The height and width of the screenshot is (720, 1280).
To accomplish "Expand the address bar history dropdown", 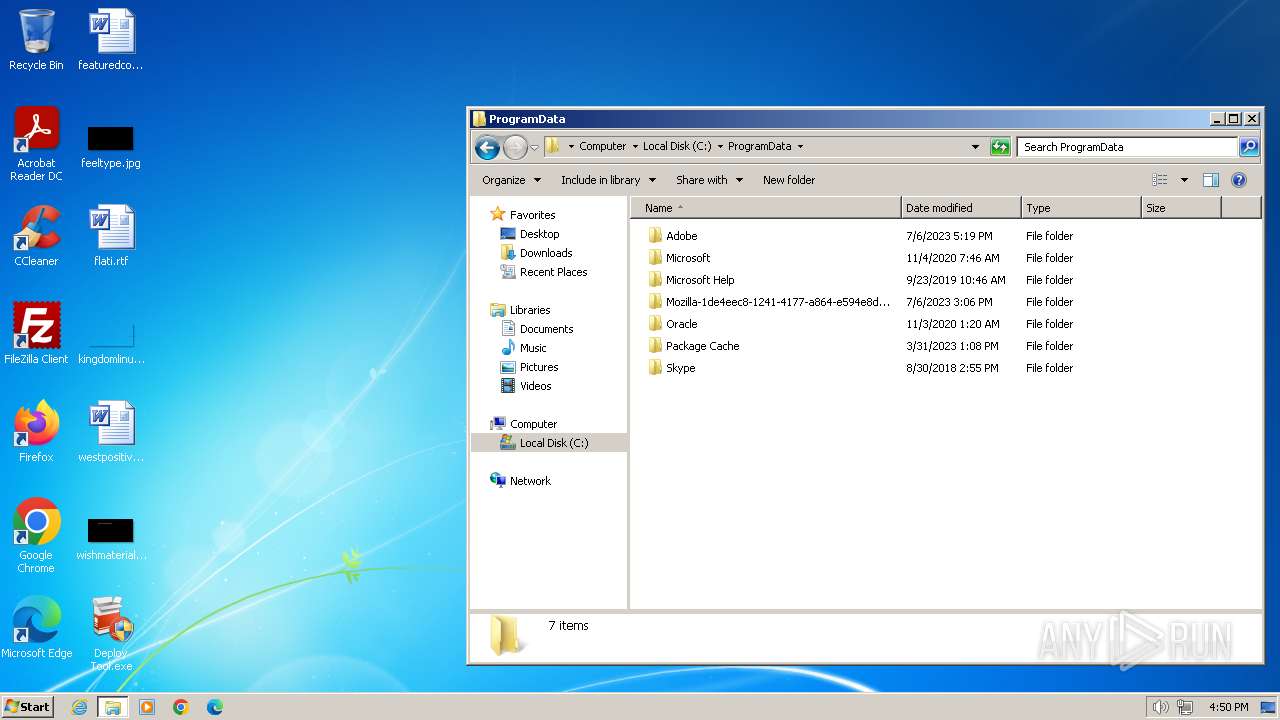I will [x=975, y=147].
